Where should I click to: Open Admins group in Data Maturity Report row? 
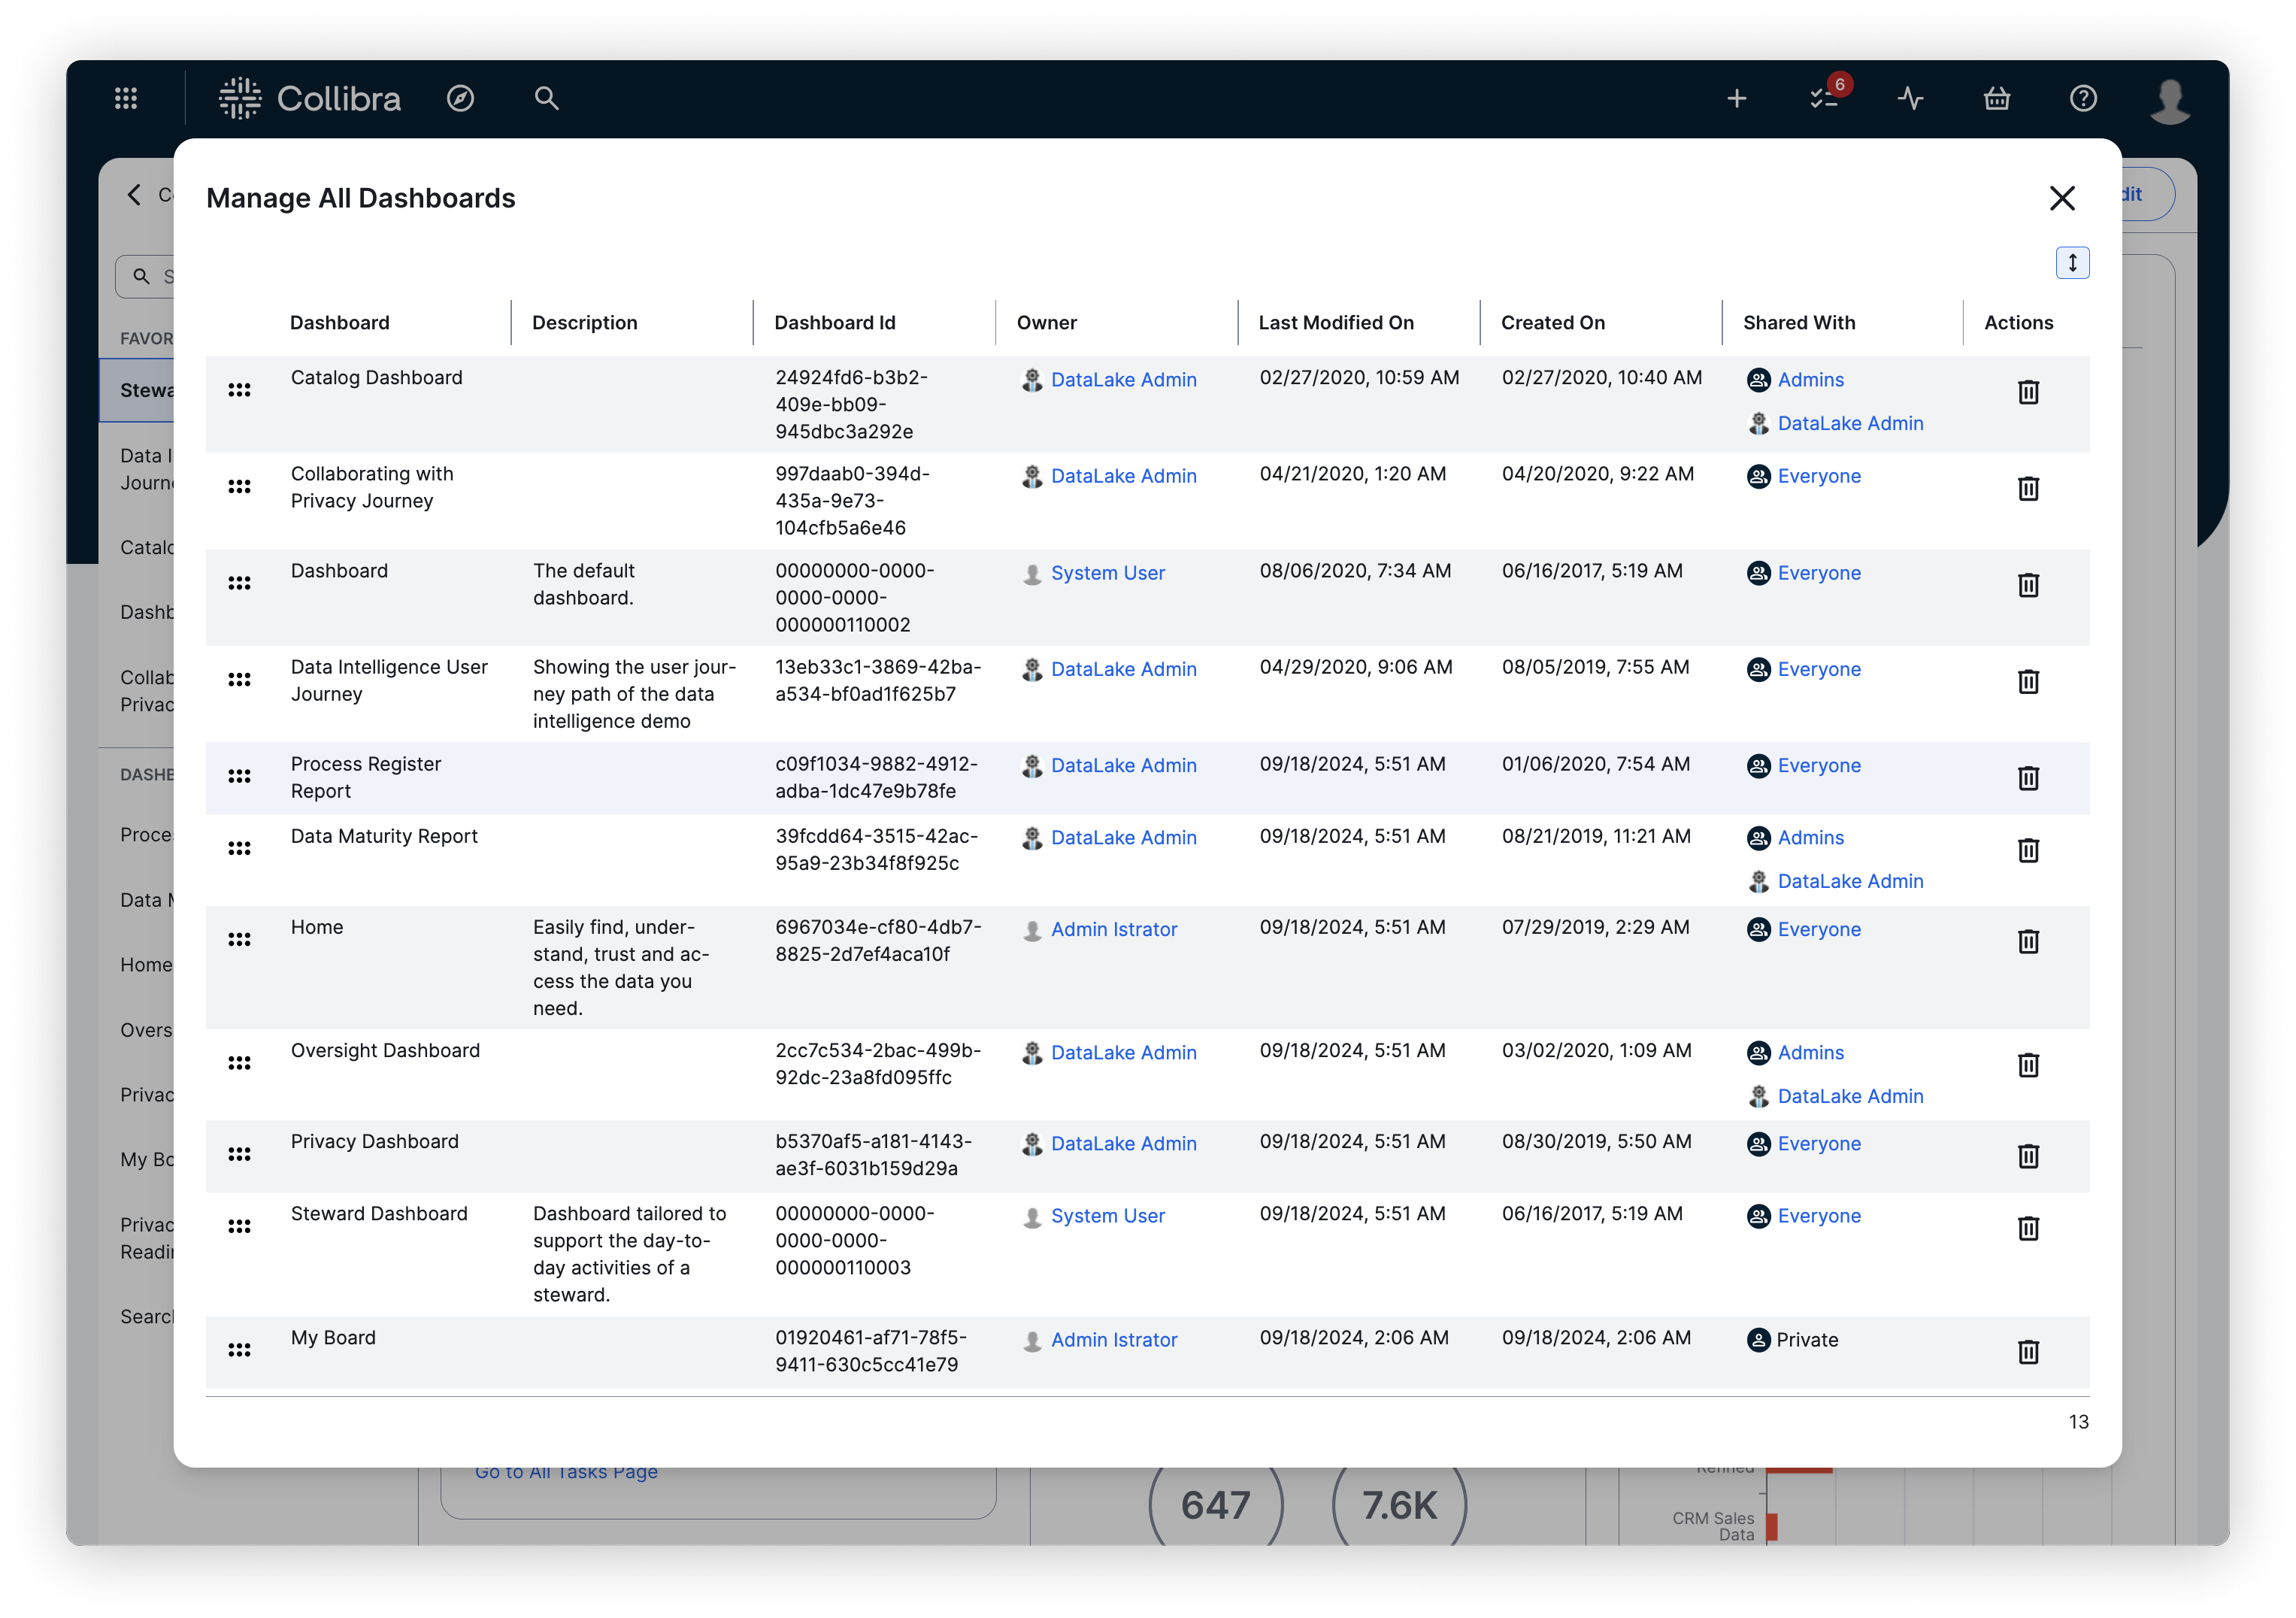(x=1810, y=838)
